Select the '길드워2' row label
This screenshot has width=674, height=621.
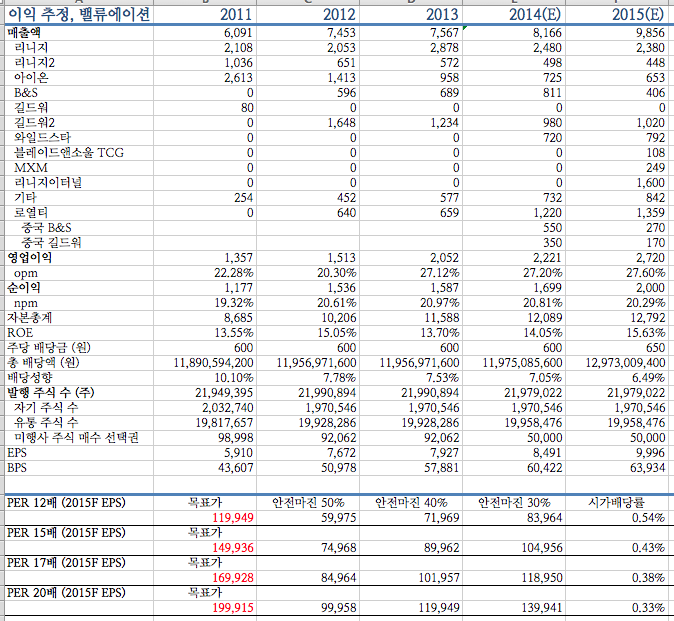34,123
